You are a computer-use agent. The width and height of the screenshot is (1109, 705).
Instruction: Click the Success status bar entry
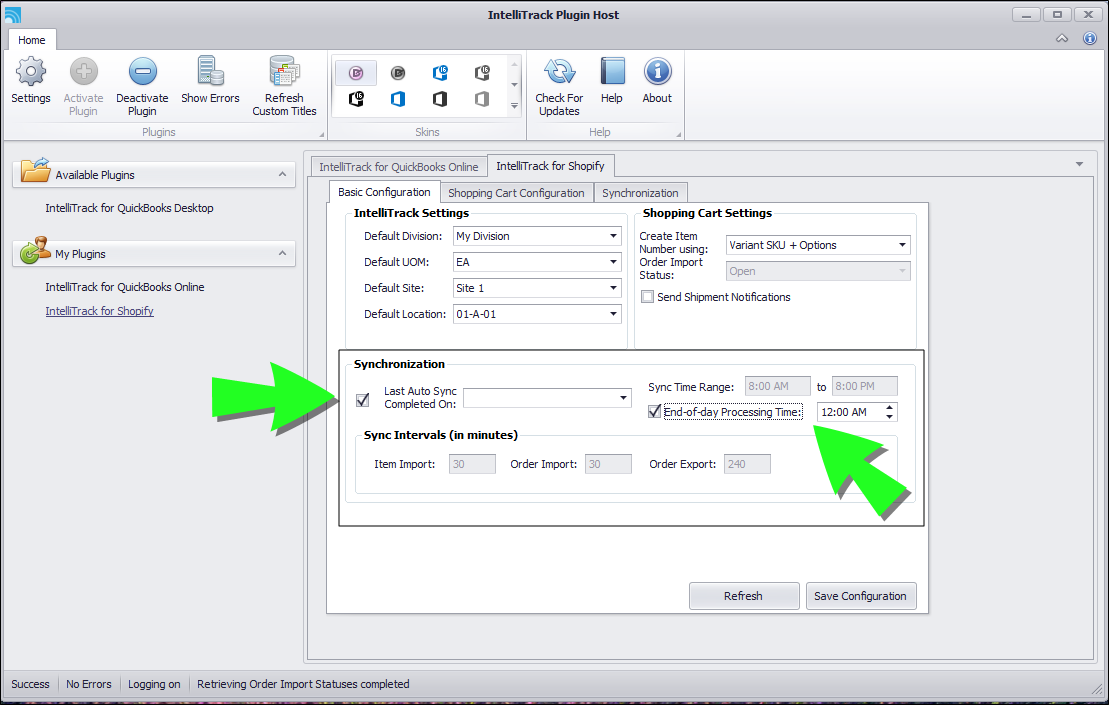pyautogui.click(x=30, y=684)
